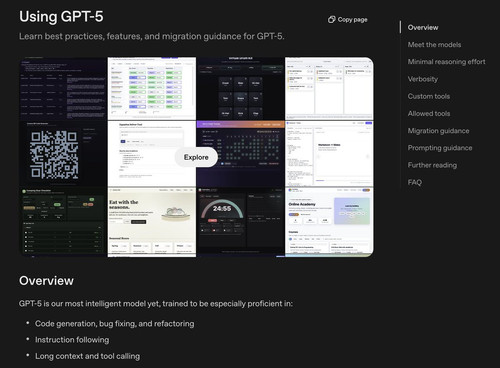Image resolution: width=500 pixels, height=368 pixels.
Task: Open the purple calendar heatmap thumbnail
Action: tap(240, 154)
